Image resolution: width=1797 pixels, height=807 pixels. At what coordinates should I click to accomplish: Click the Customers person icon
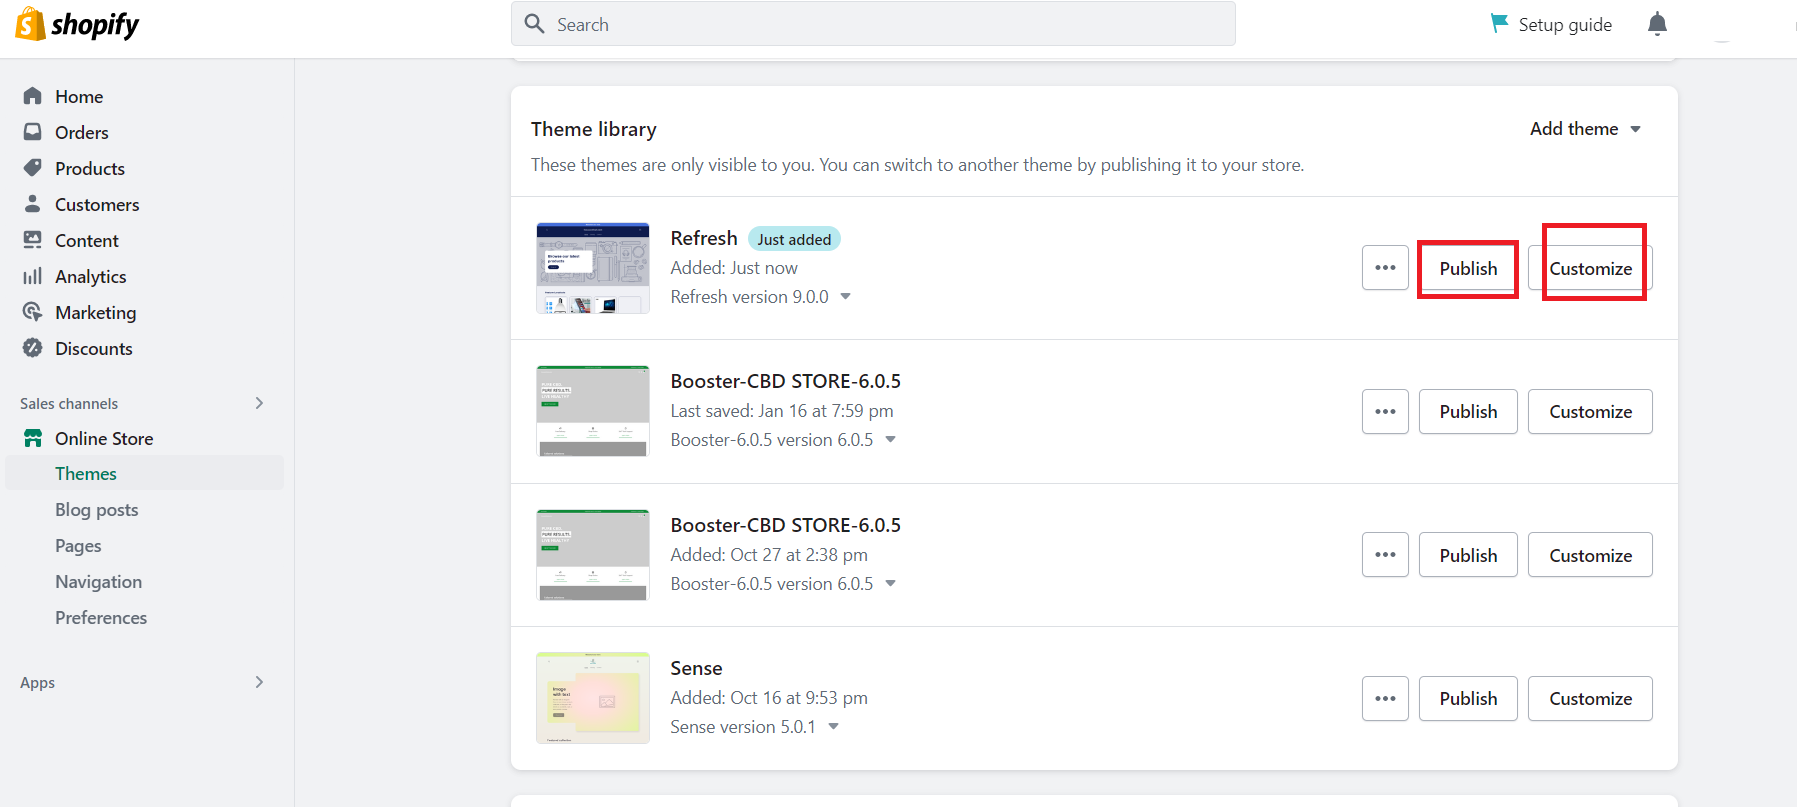pos(33,204)
